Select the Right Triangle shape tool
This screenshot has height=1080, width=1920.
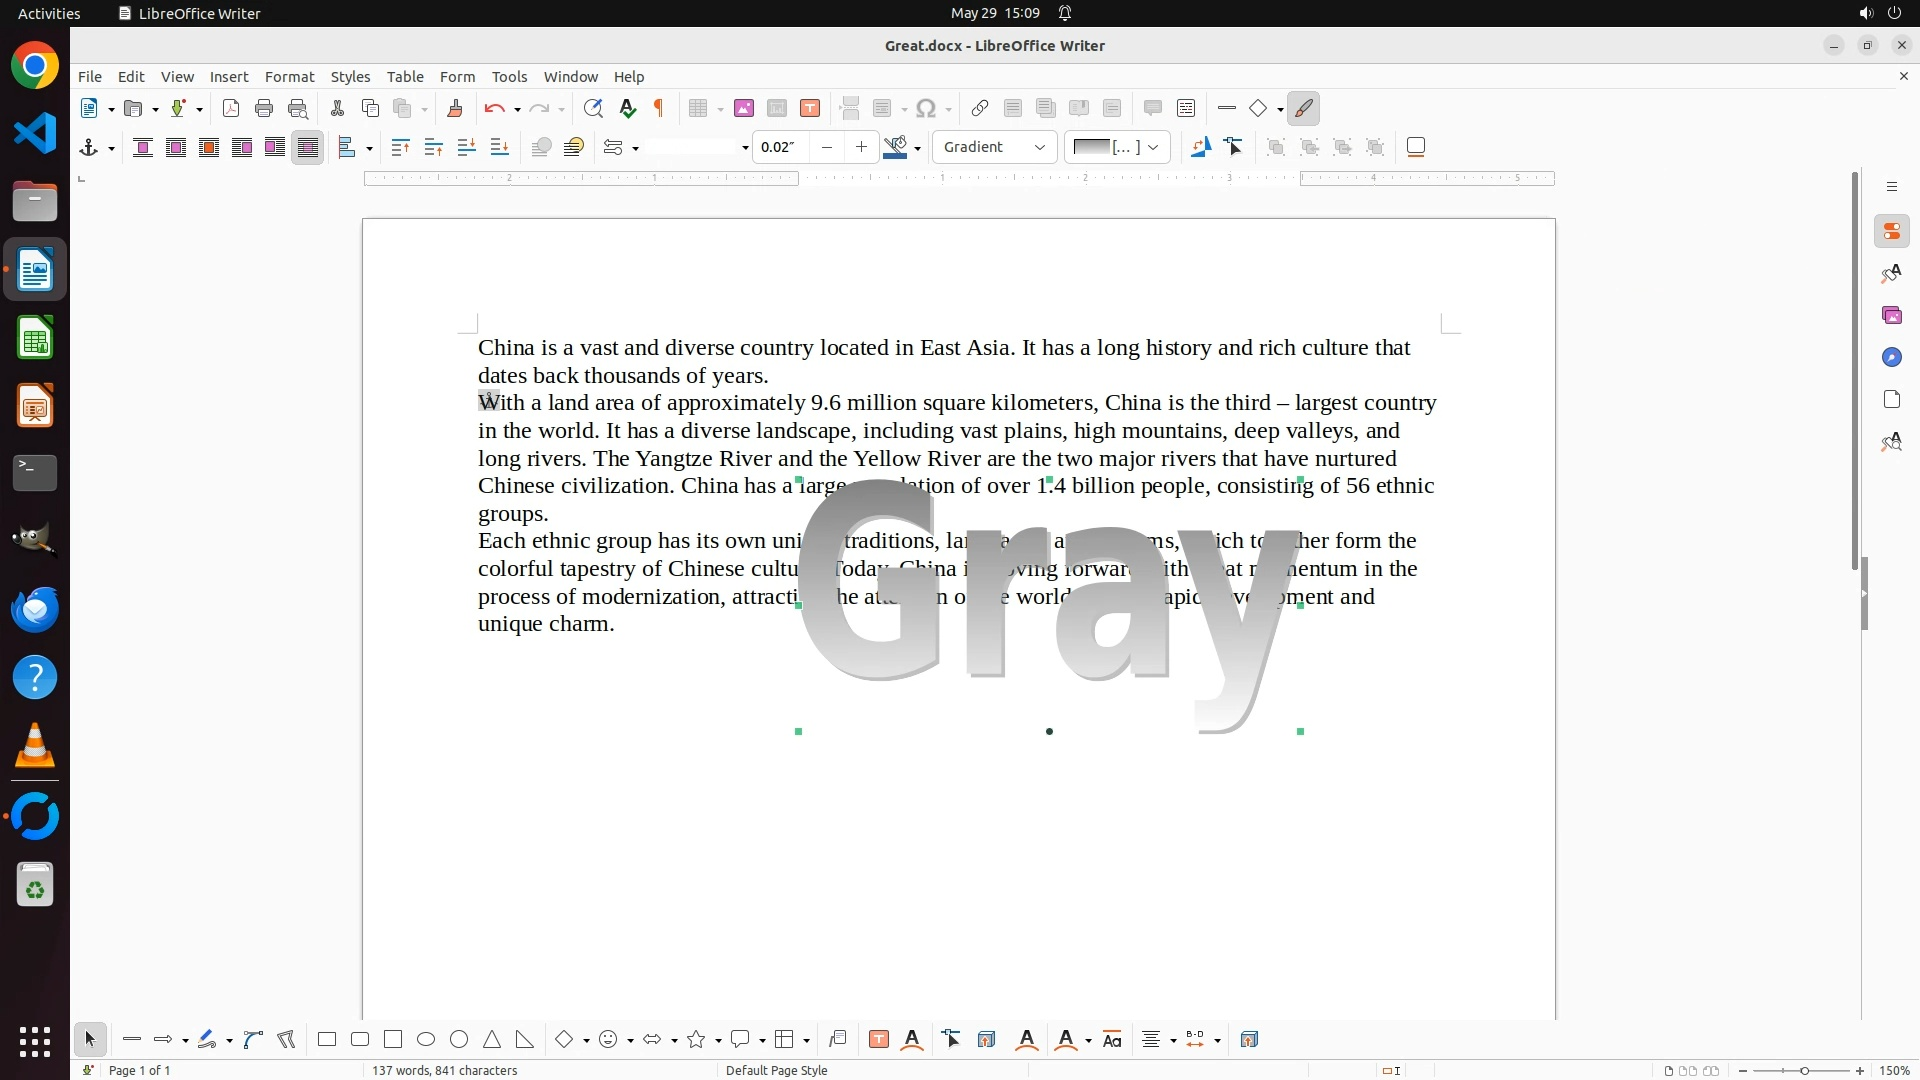coord(525,1040)
